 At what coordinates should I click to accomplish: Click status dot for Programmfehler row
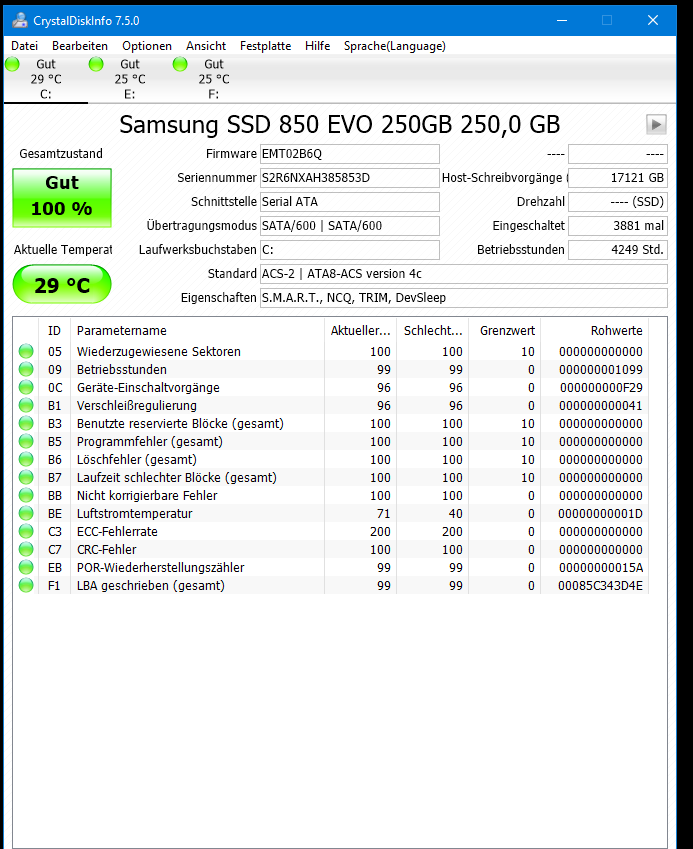26,441
